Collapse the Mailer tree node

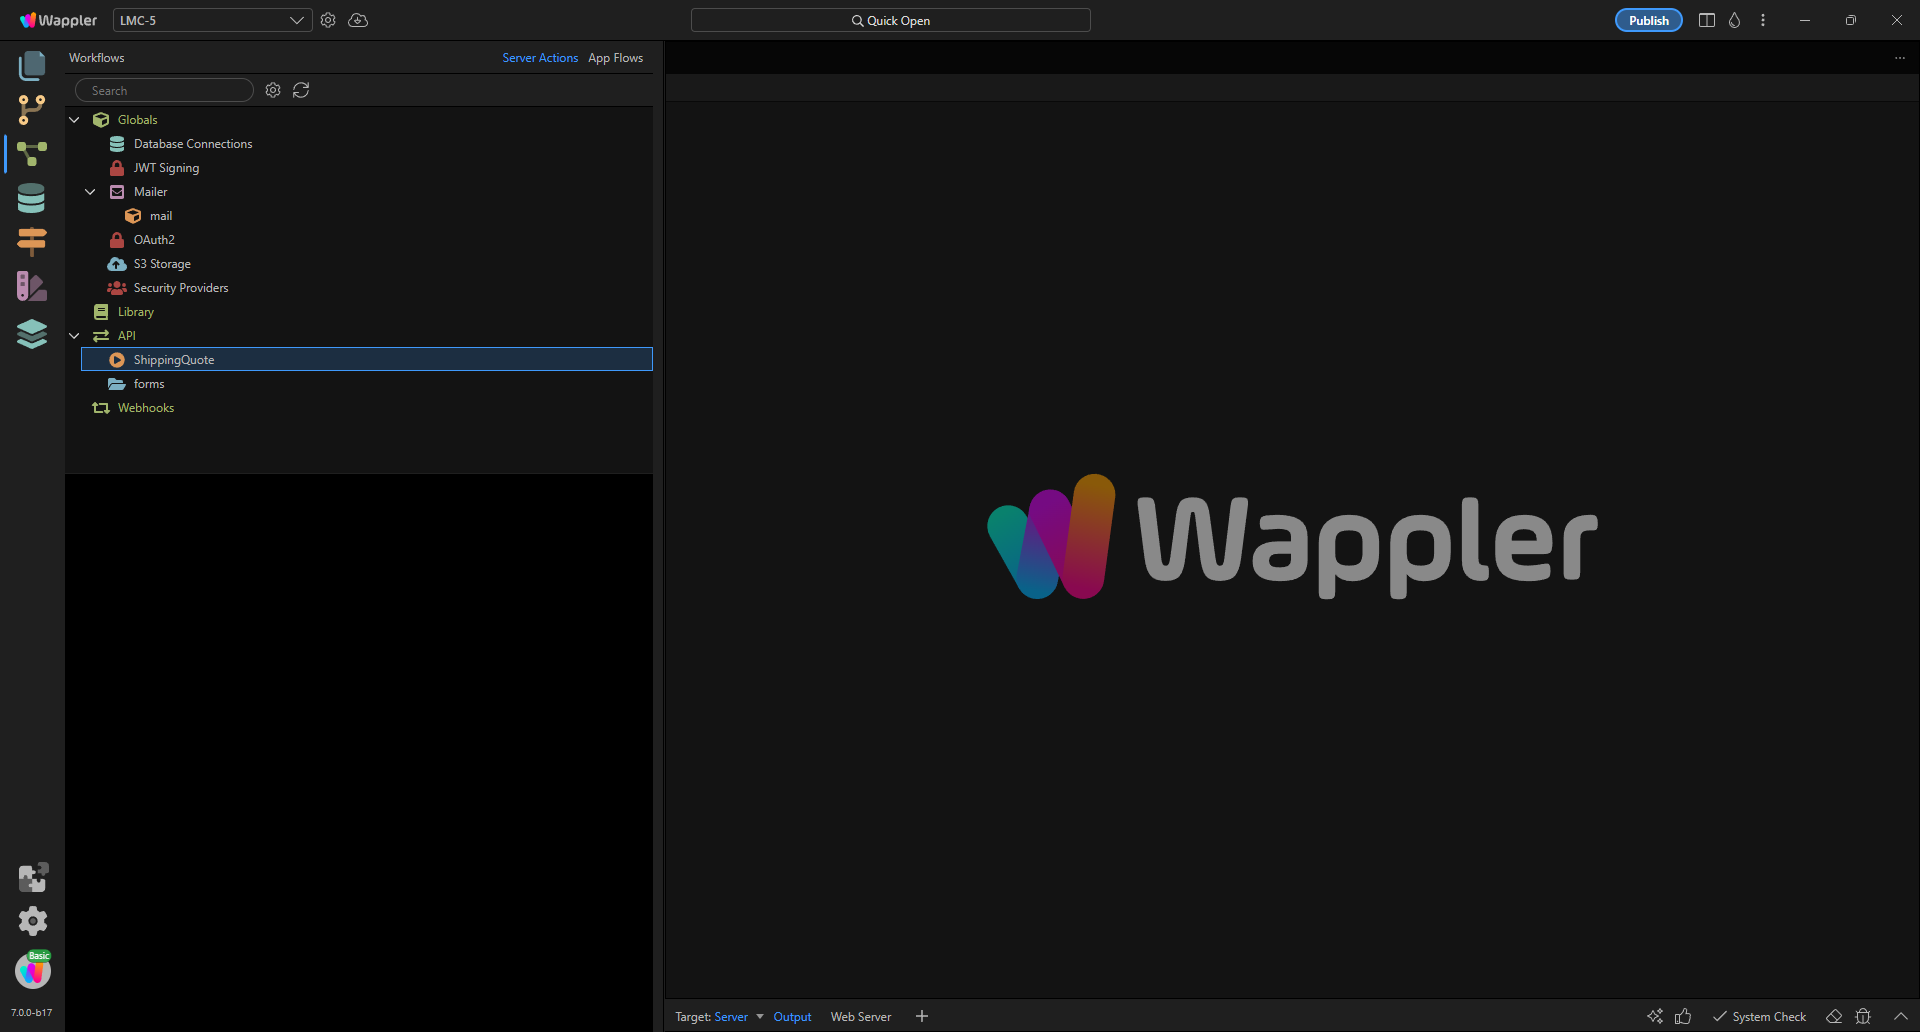(90, 192)
